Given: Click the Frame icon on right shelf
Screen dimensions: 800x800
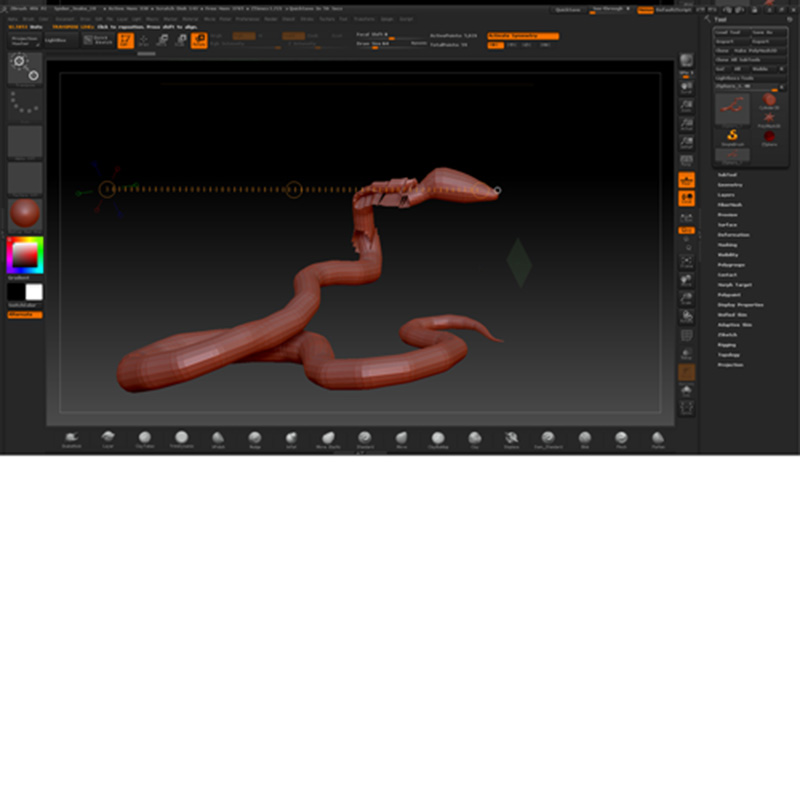Looking at the screenshot, I should 687,262.
